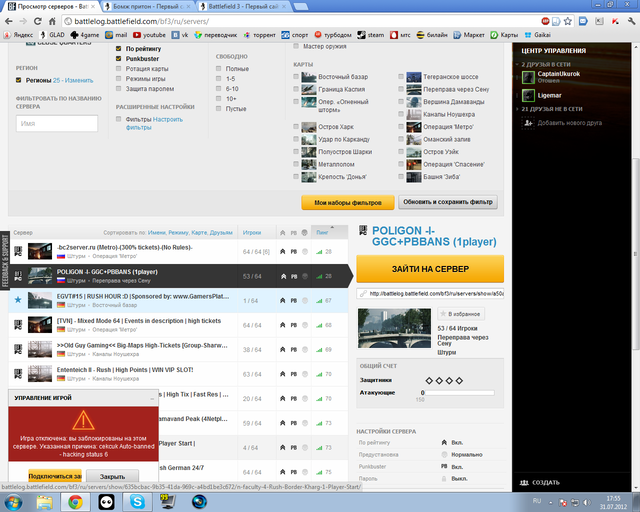This screenshot has width=640, height=512.
Task: Uncheck the Punkbuster checkbox
Action: tap(118, 58)
